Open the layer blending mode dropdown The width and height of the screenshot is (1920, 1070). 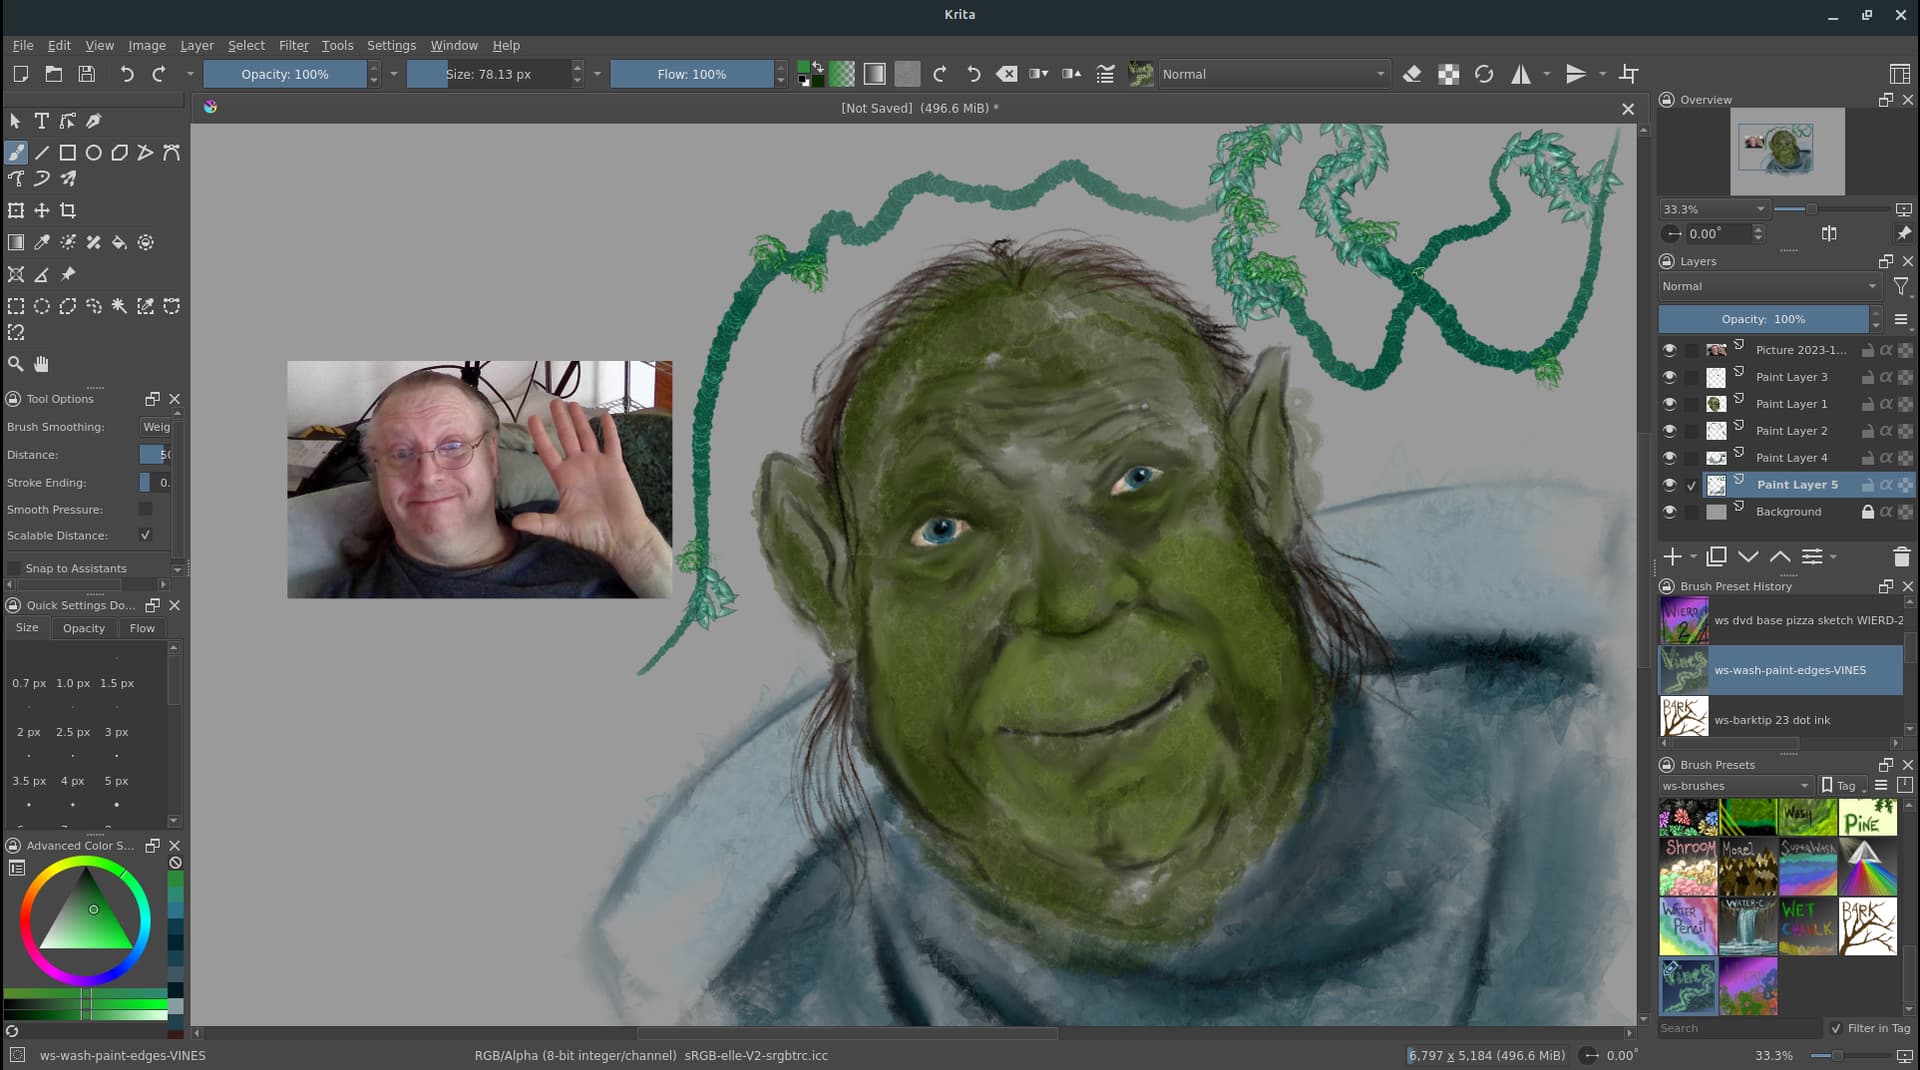click(x=1770, y=287)
